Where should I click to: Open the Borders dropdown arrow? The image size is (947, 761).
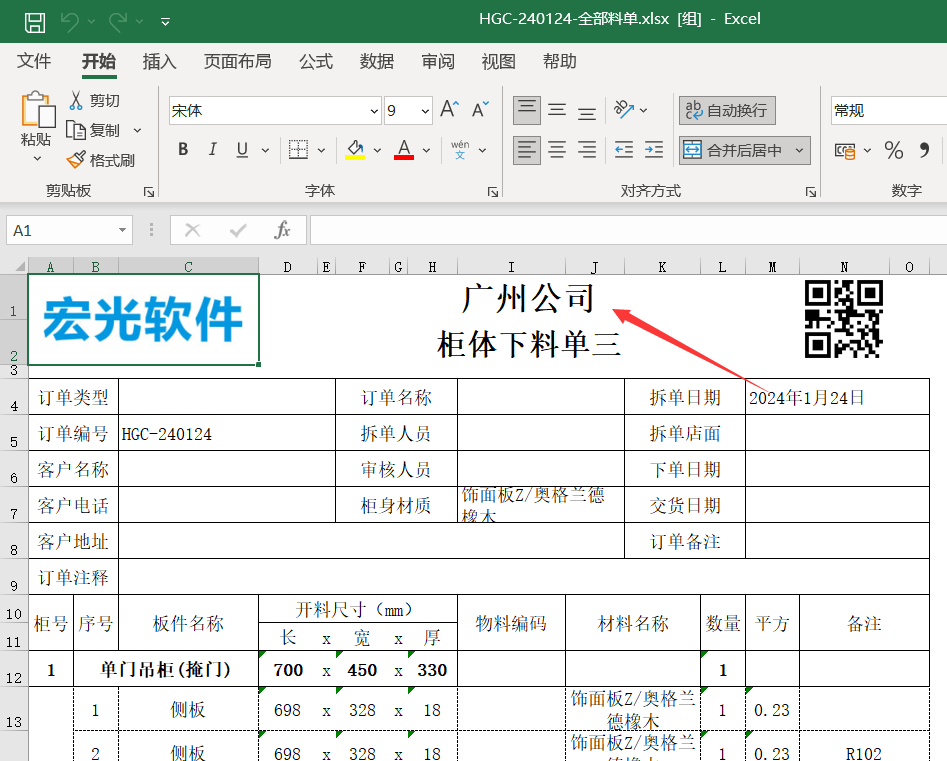pos(321,150)
